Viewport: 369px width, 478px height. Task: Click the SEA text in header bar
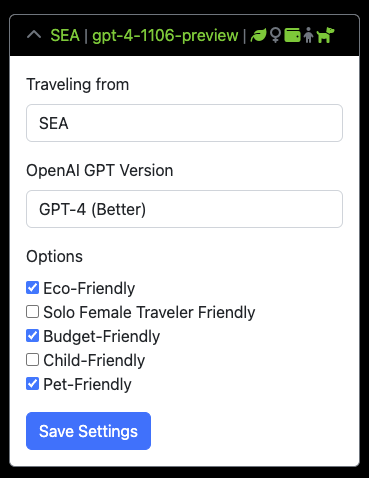[x=65, y=35]
